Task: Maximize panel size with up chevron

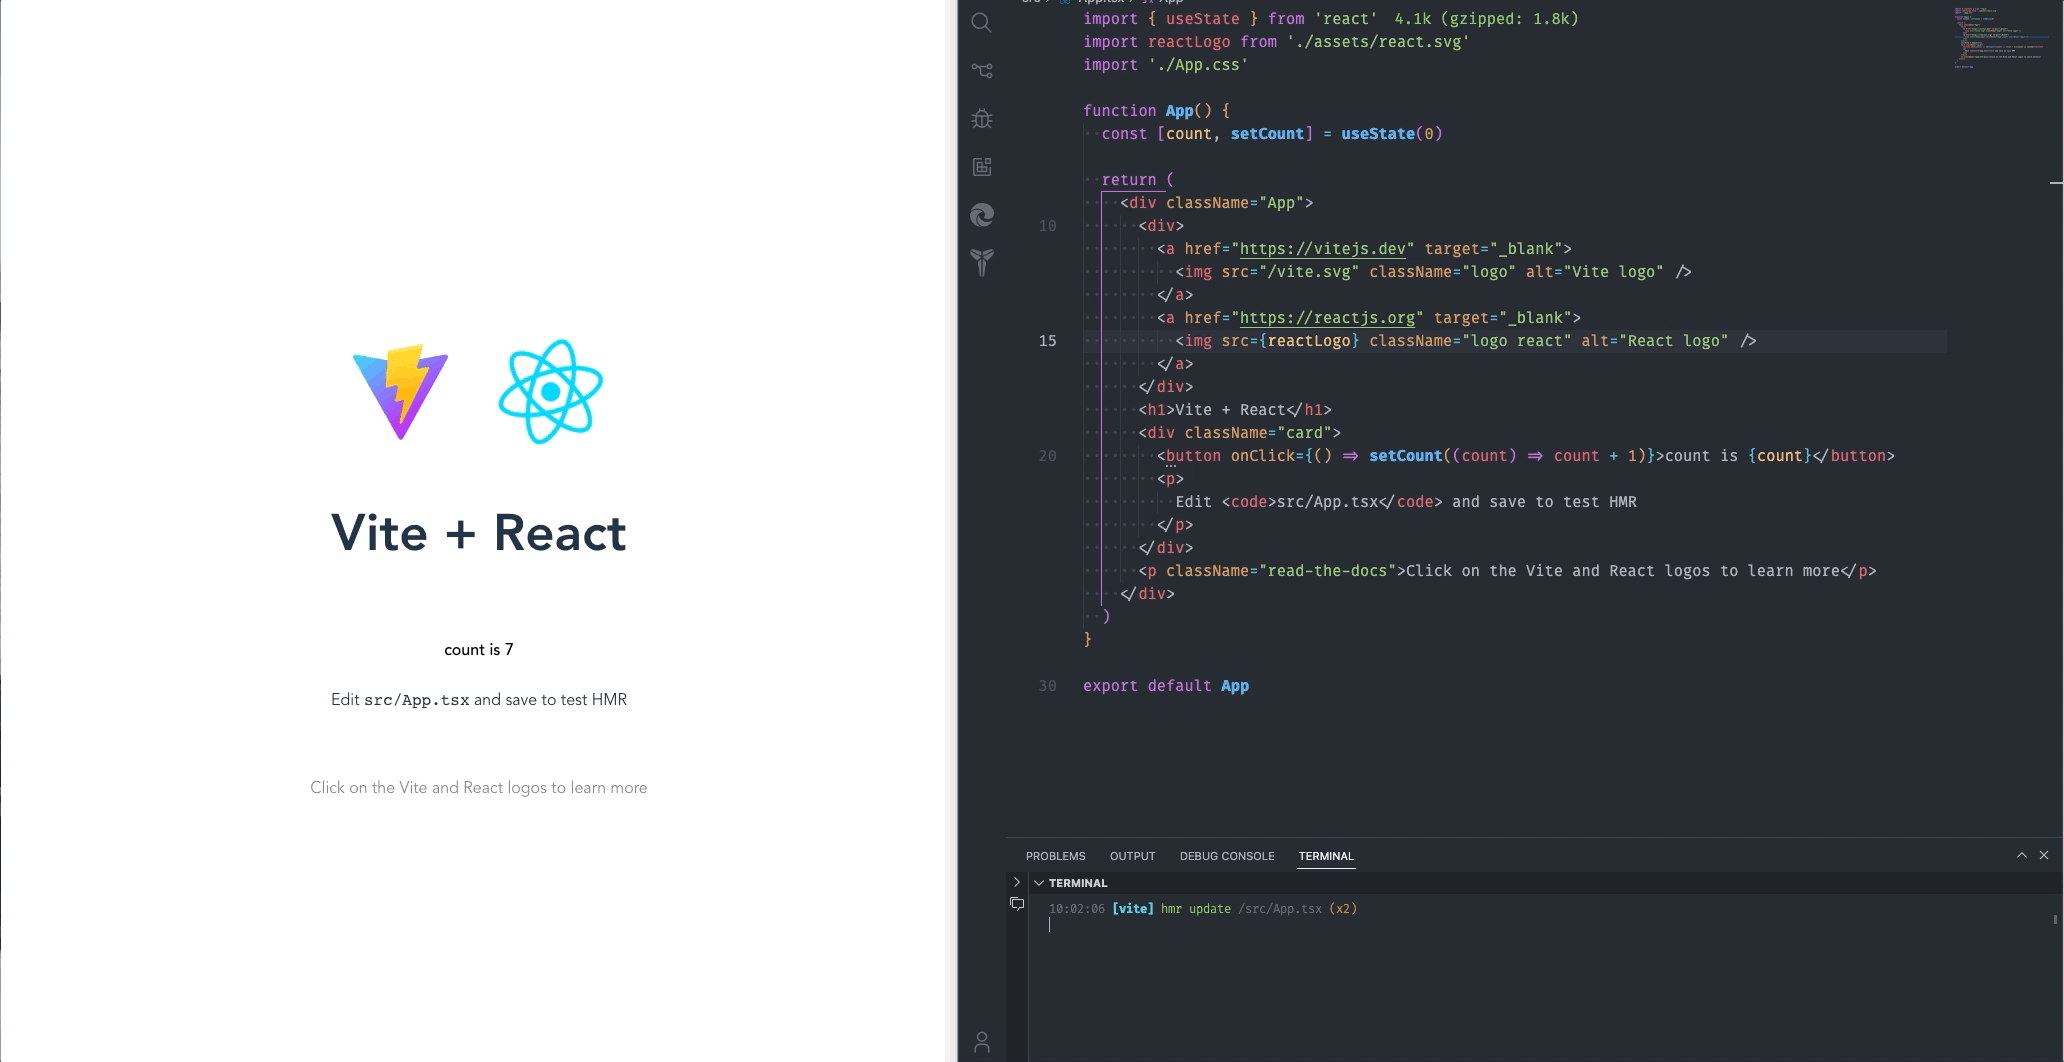Action: pos(2021,855)
